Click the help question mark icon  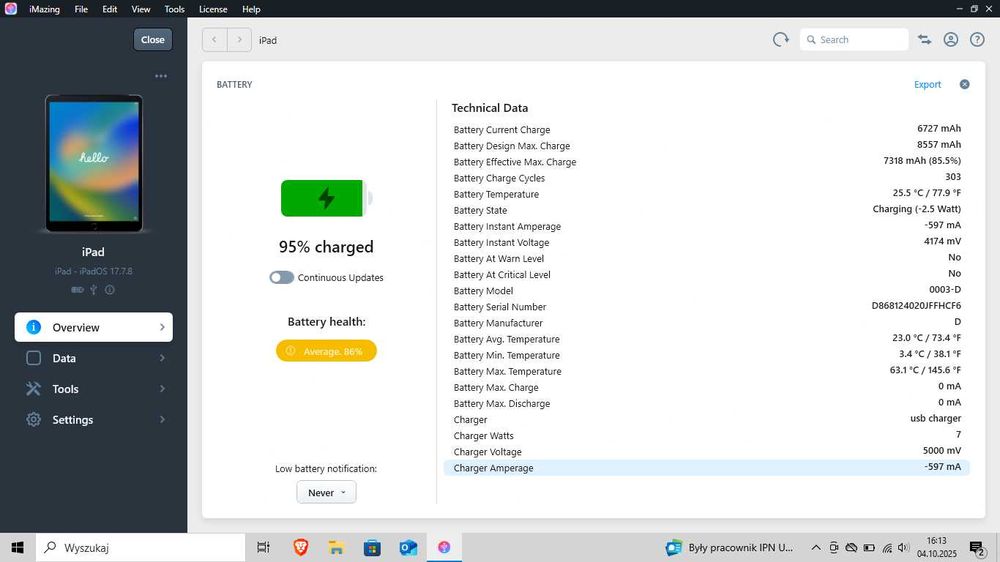[x=977, y=40]
